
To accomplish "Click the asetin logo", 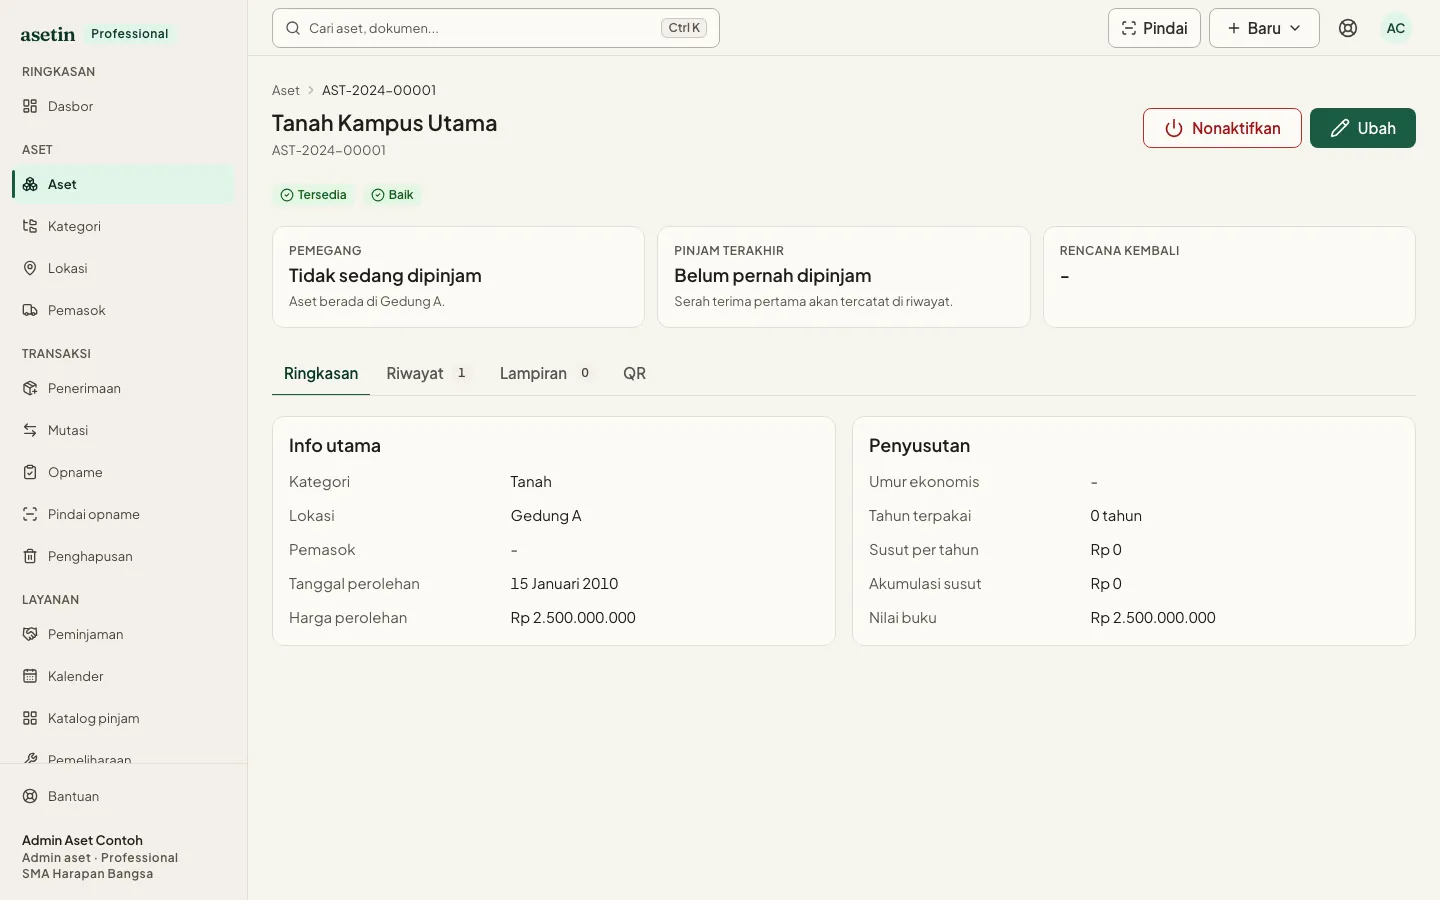I will tap(48, 34).
